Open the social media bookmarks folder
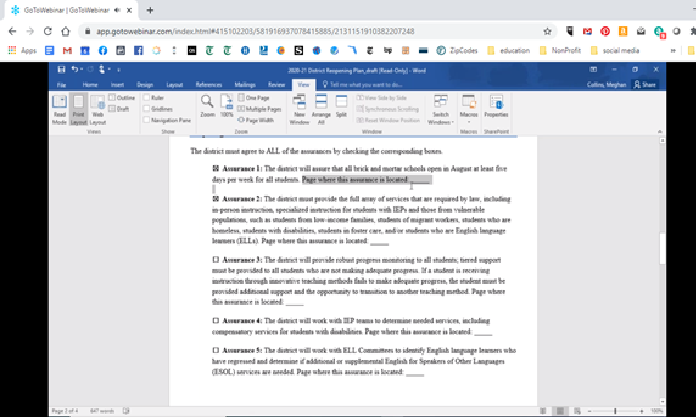The width and height of the screenshot is (696, 417). coord(615,50)
